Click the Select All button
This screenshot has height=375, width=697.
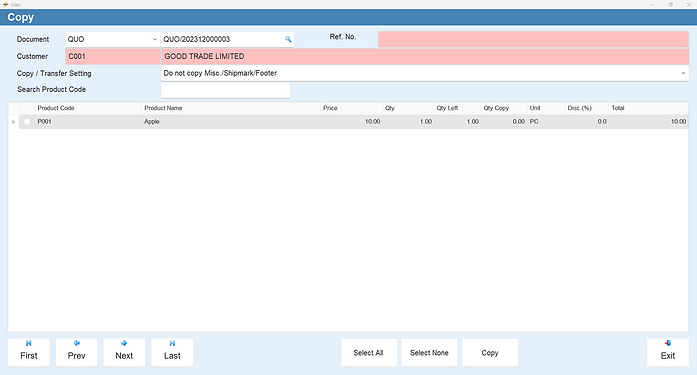coord(369,353)
